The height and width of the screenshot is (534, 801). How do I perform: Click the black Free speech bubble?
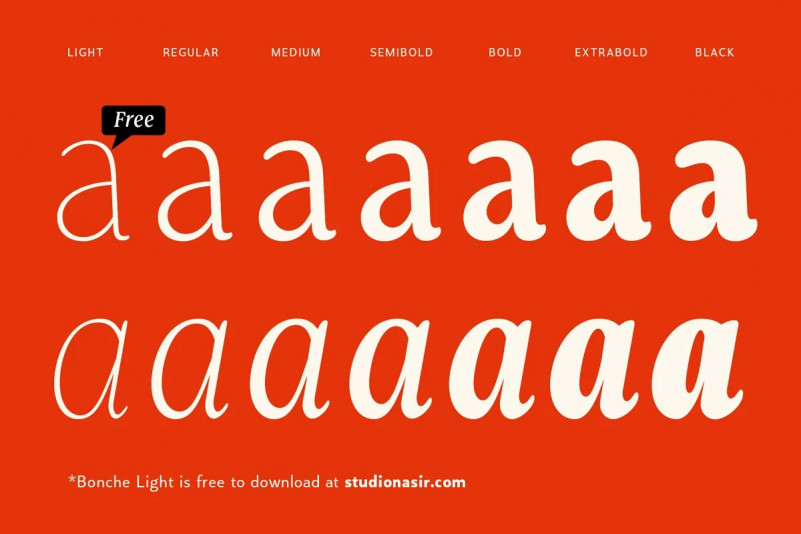[x=133, y=121]
